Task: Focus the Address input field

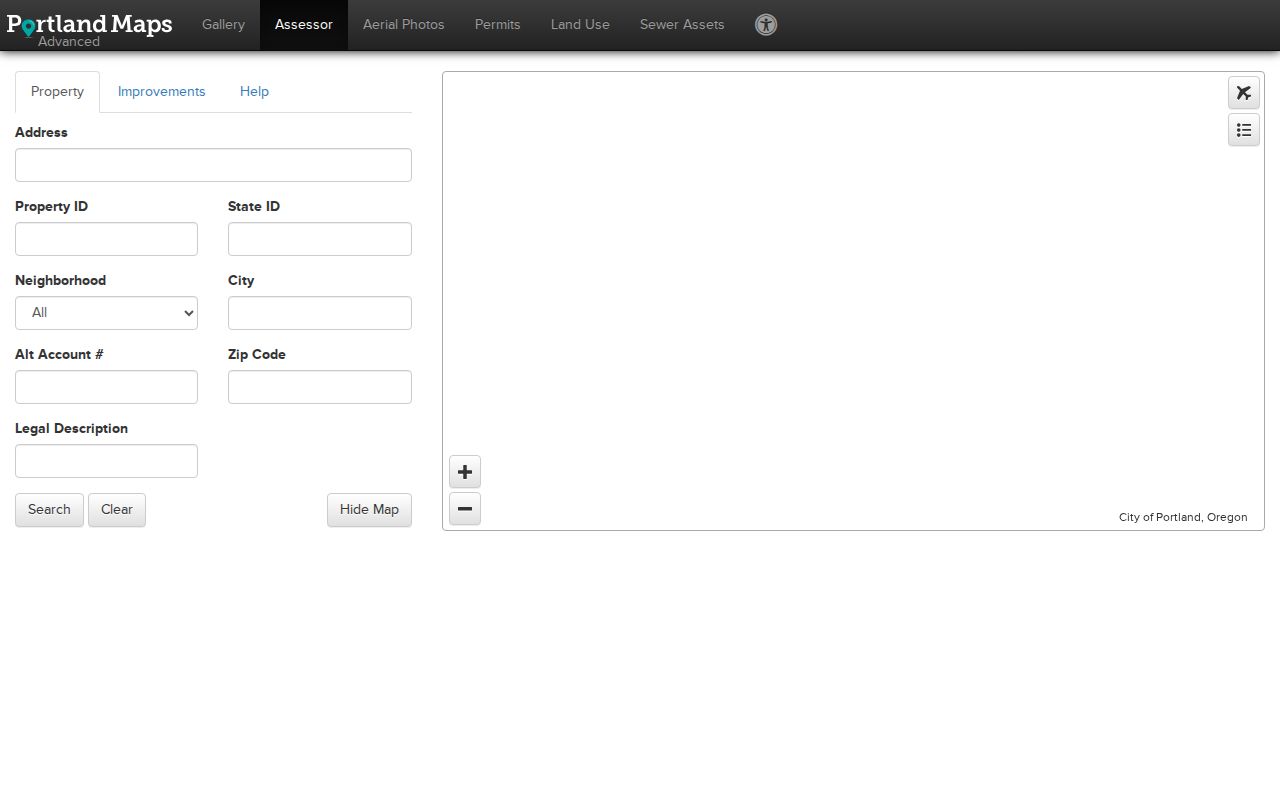Action: (x=213, y=165)
